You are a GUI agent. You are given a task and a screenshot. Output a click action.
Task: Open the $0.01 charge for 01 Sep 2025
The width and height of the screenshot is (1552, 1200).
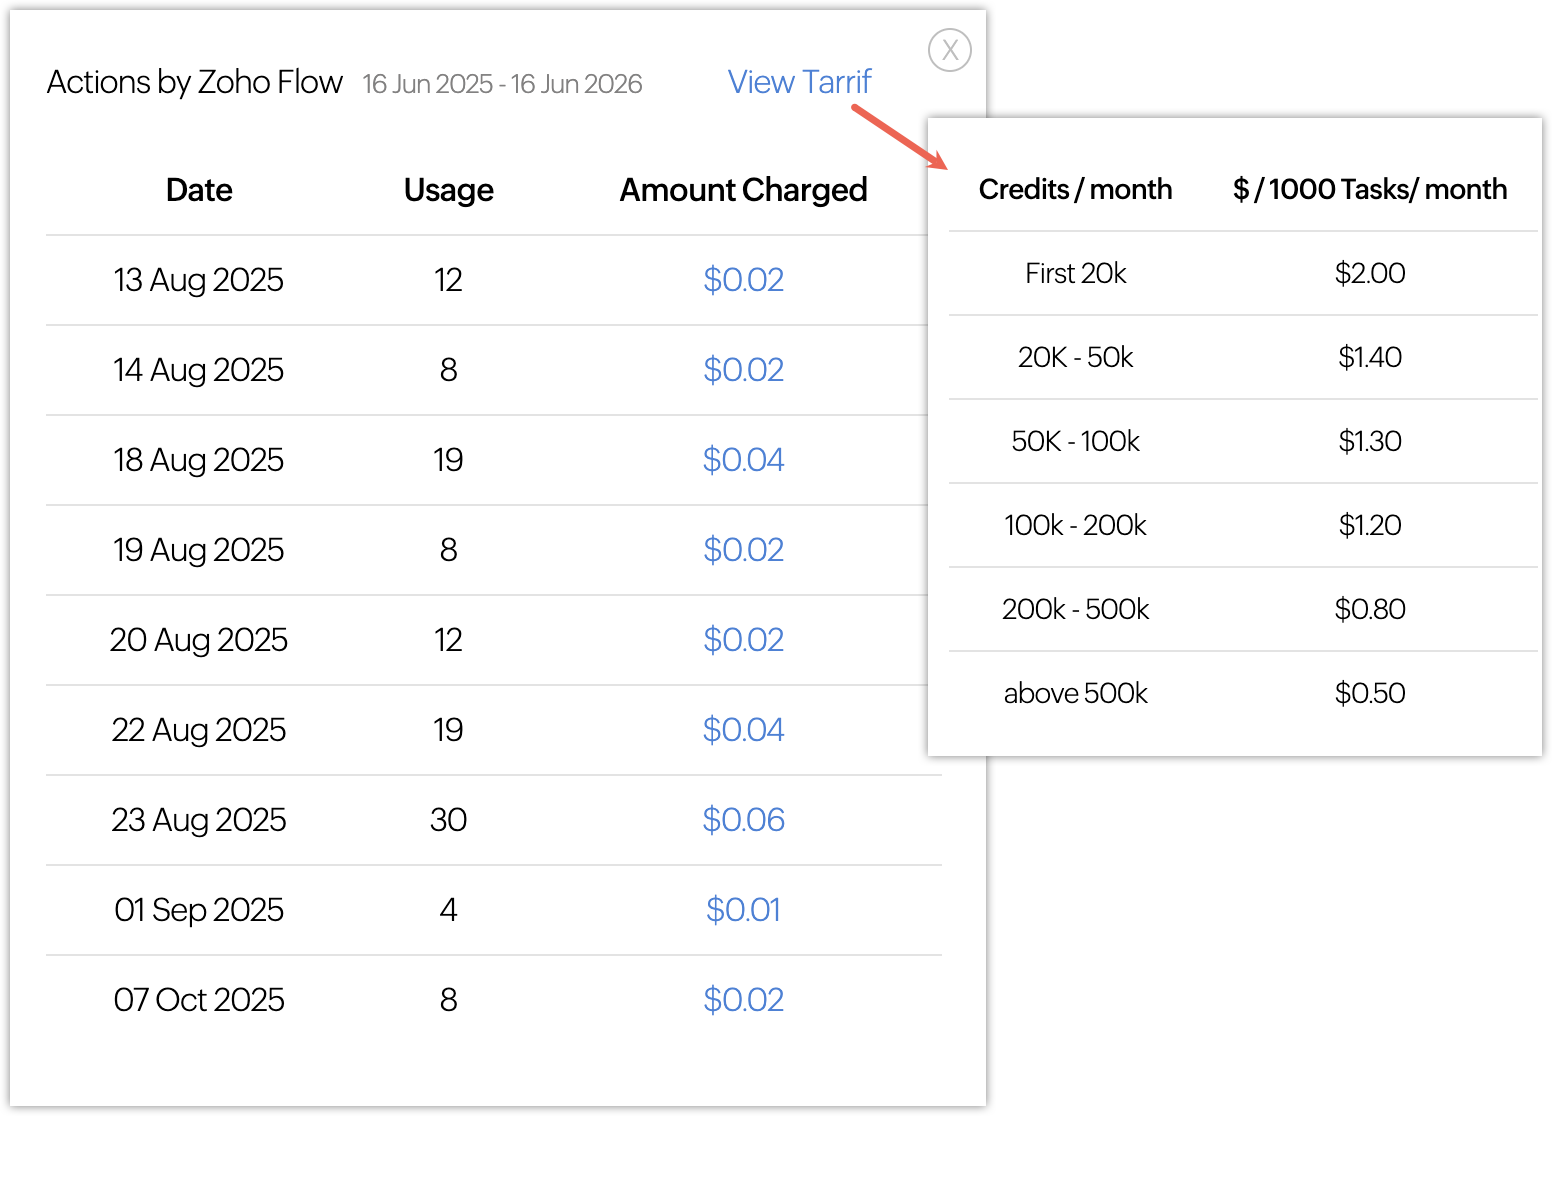click(743, 910)
